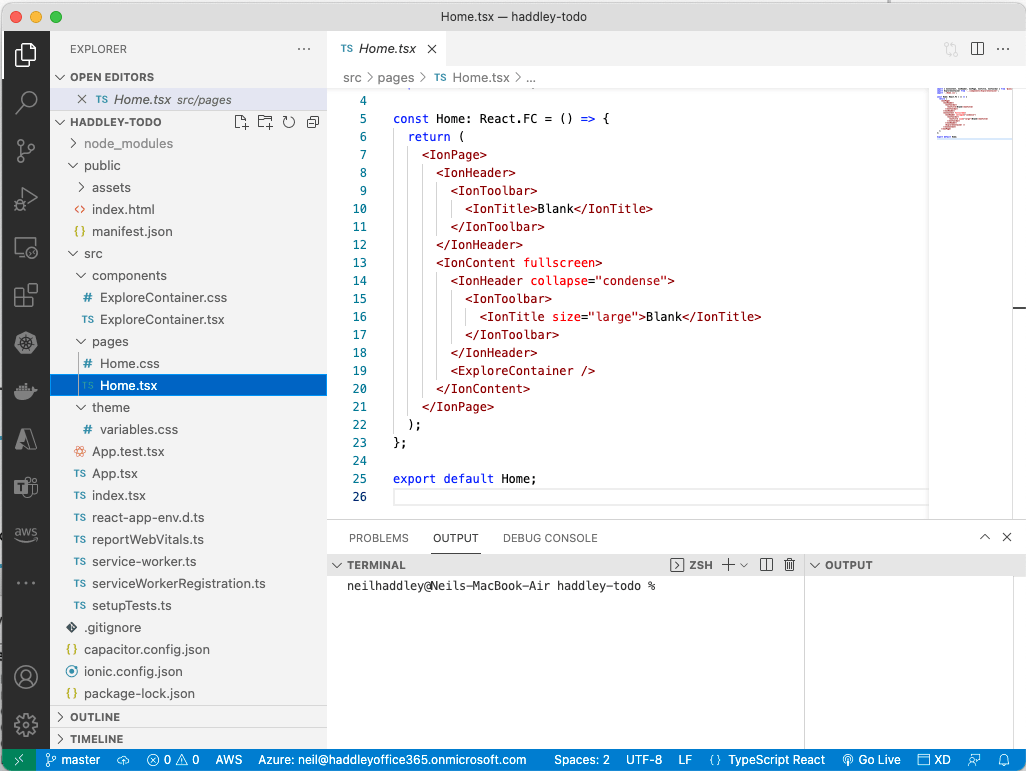Open the Source Control view
This screenshot has width=1026, height=771.
(26, 151)
